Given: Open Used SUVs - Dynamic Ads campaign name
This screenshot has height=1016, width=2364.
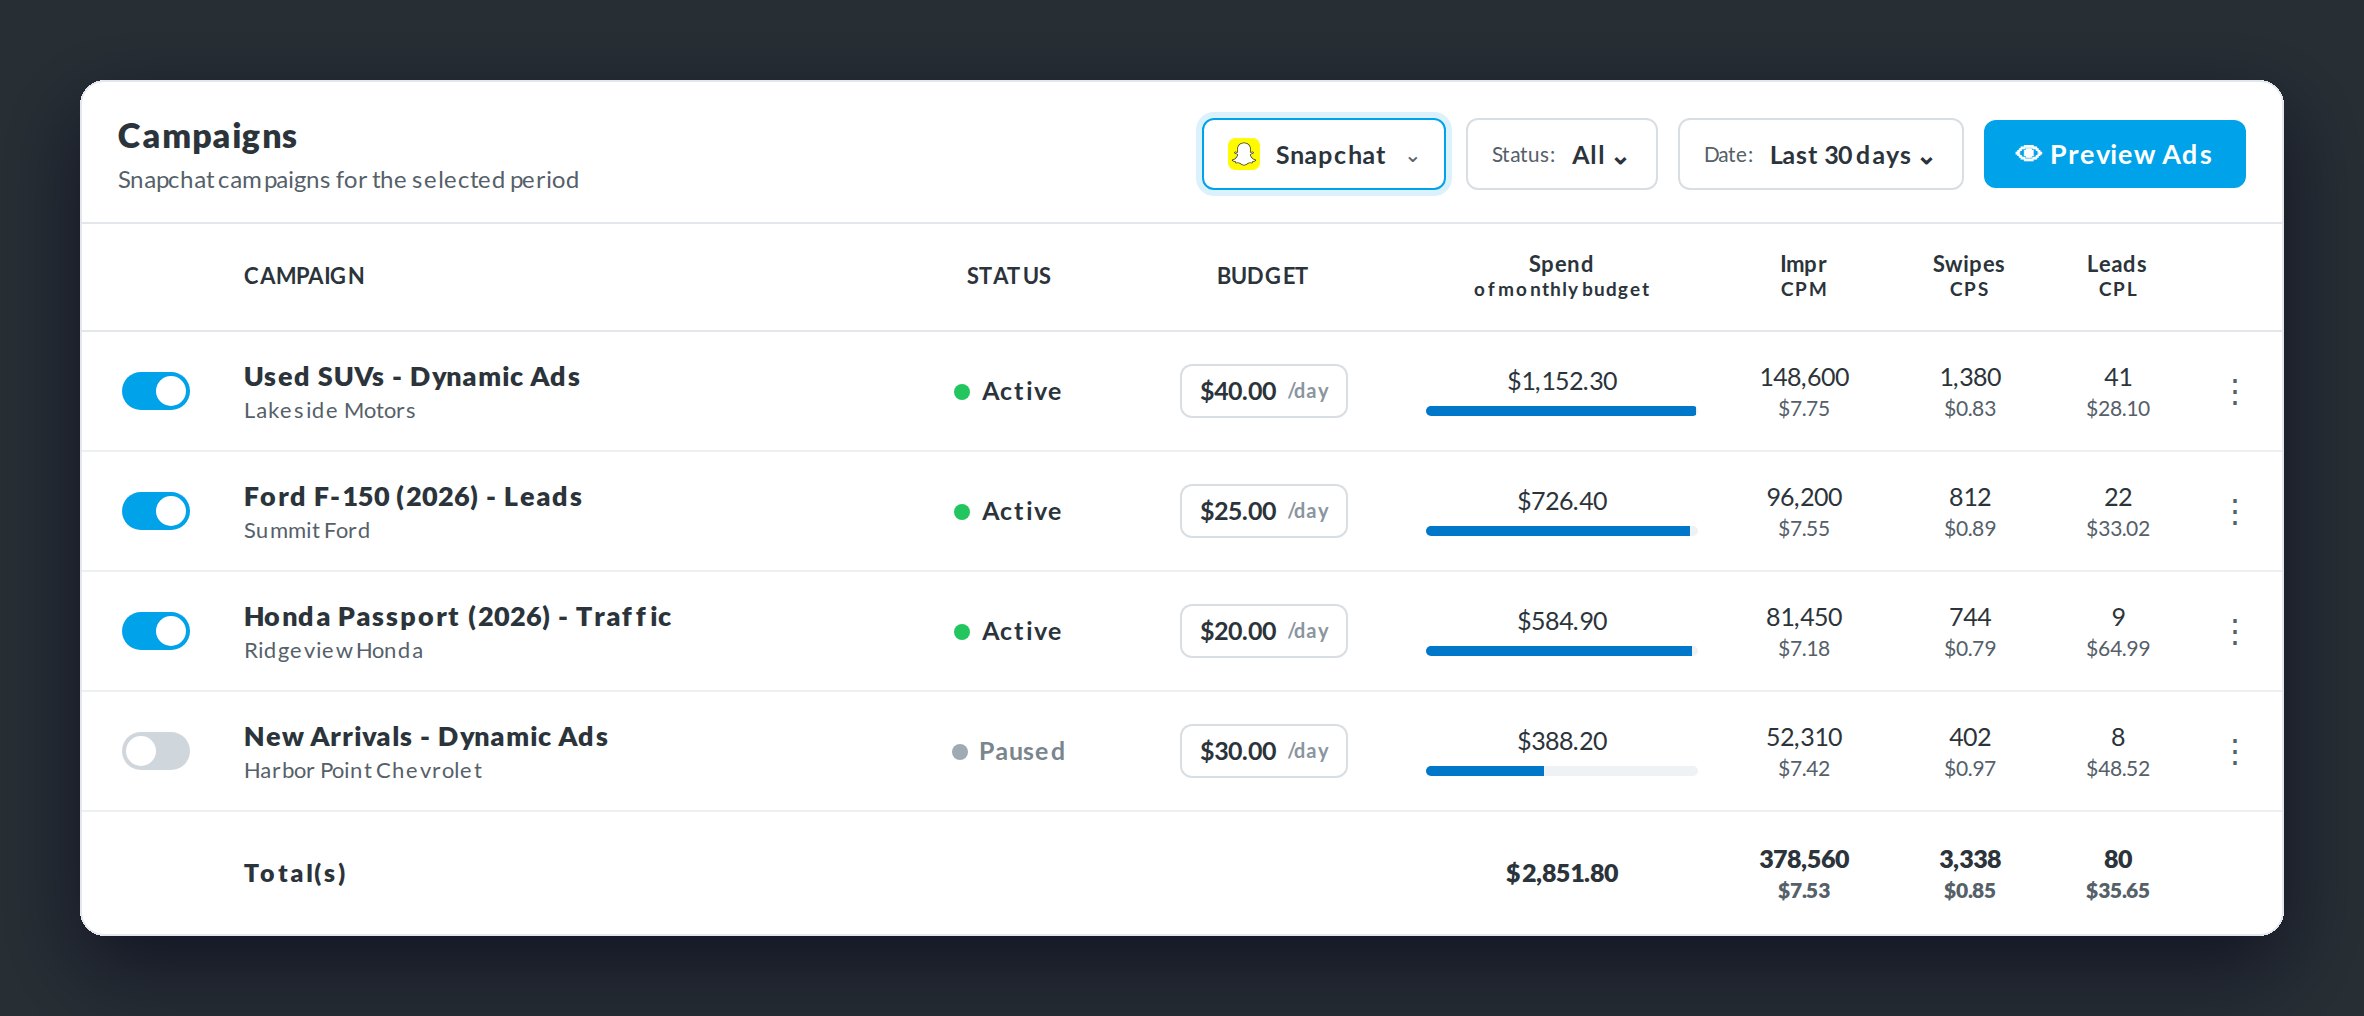Looking at the screenshot, I should (412, 377).
